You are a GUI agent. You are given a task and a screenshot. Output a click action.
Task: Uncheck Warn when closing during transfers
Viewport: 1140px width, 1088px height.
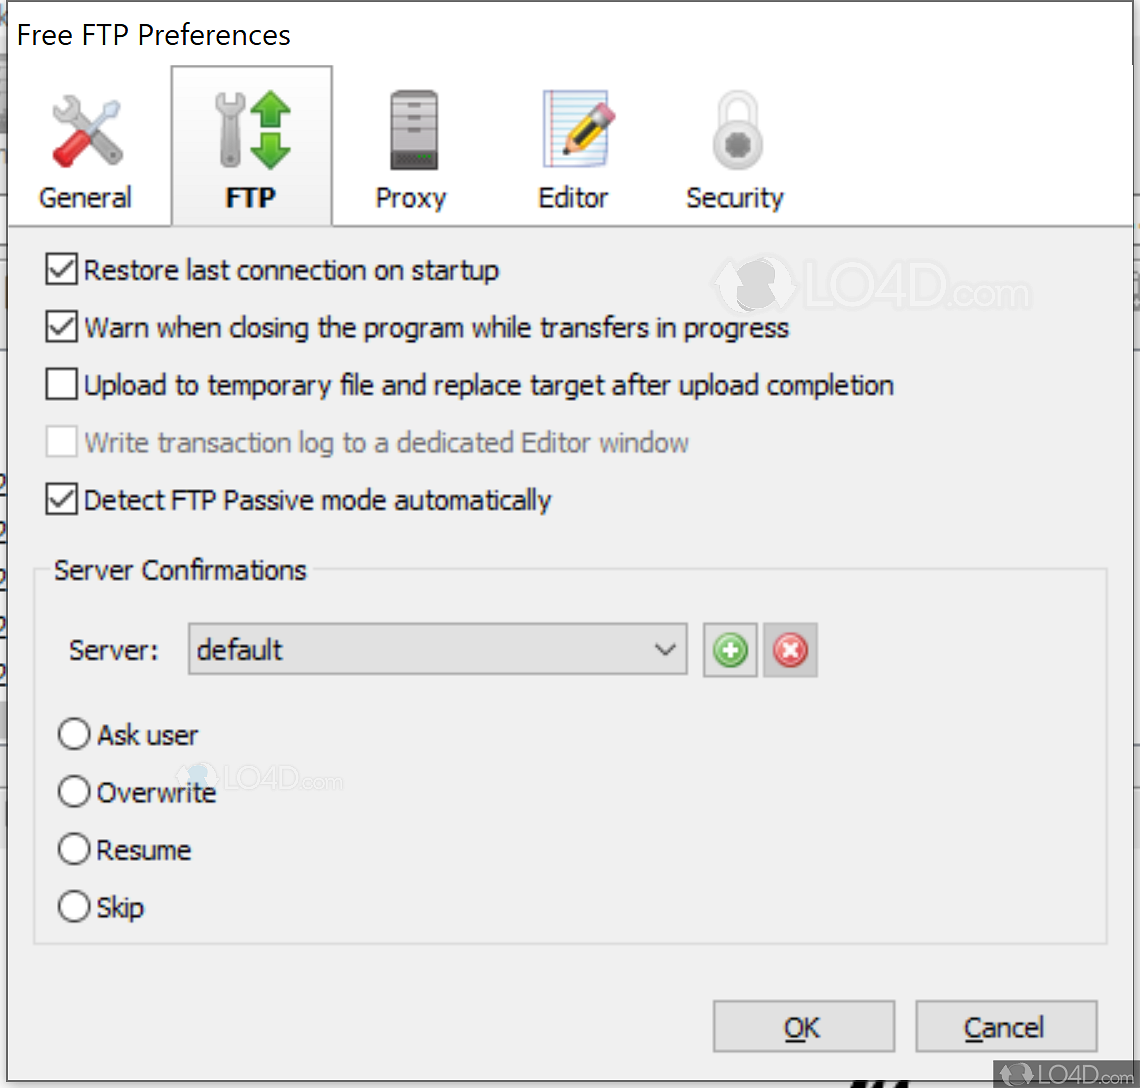coord(61,327)
